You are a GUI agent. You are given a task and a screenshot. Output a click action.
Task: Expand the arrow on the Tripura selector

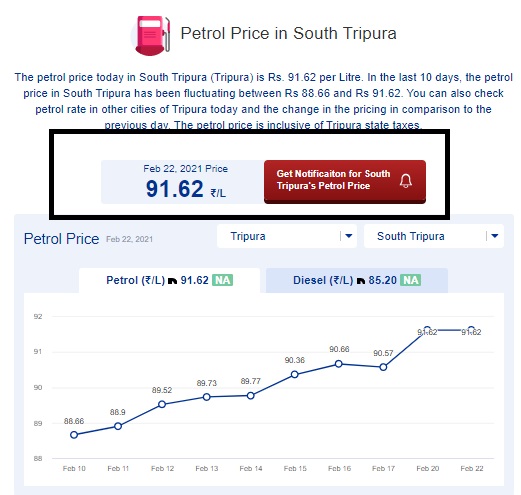pyautogui.click(x=349, y=236)
